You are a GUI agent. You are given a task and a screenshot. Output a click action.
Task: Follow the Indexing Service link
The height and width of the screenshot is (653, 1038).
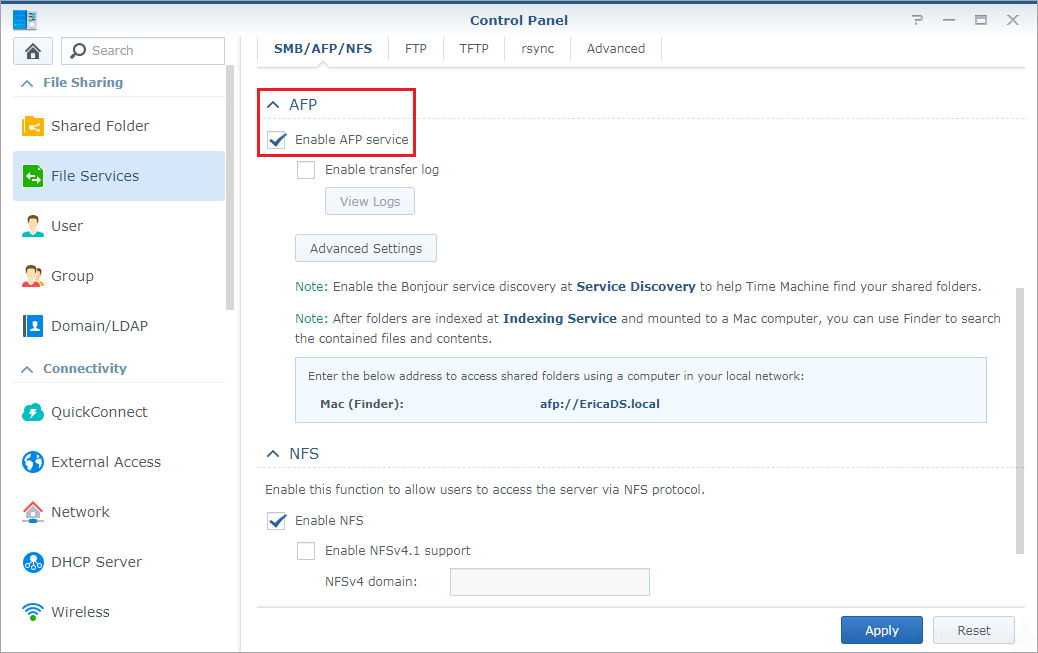[559, 319]
